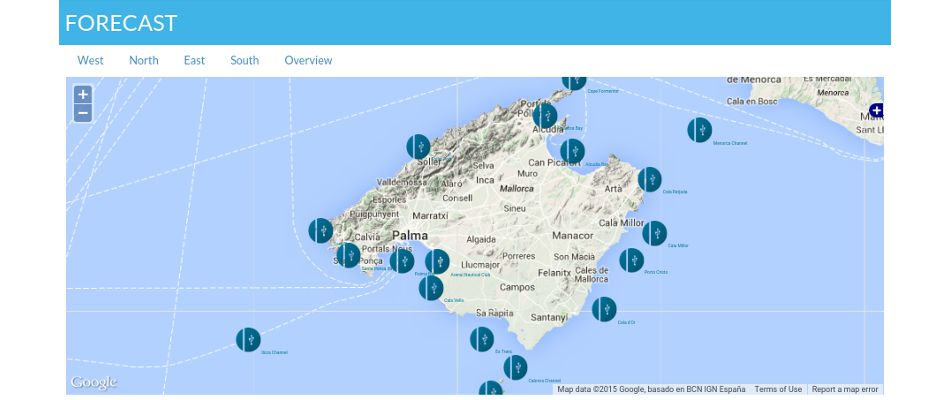Switch to the South tab
The width and height of the screenshot is (950, 400).
pos(245,61)
